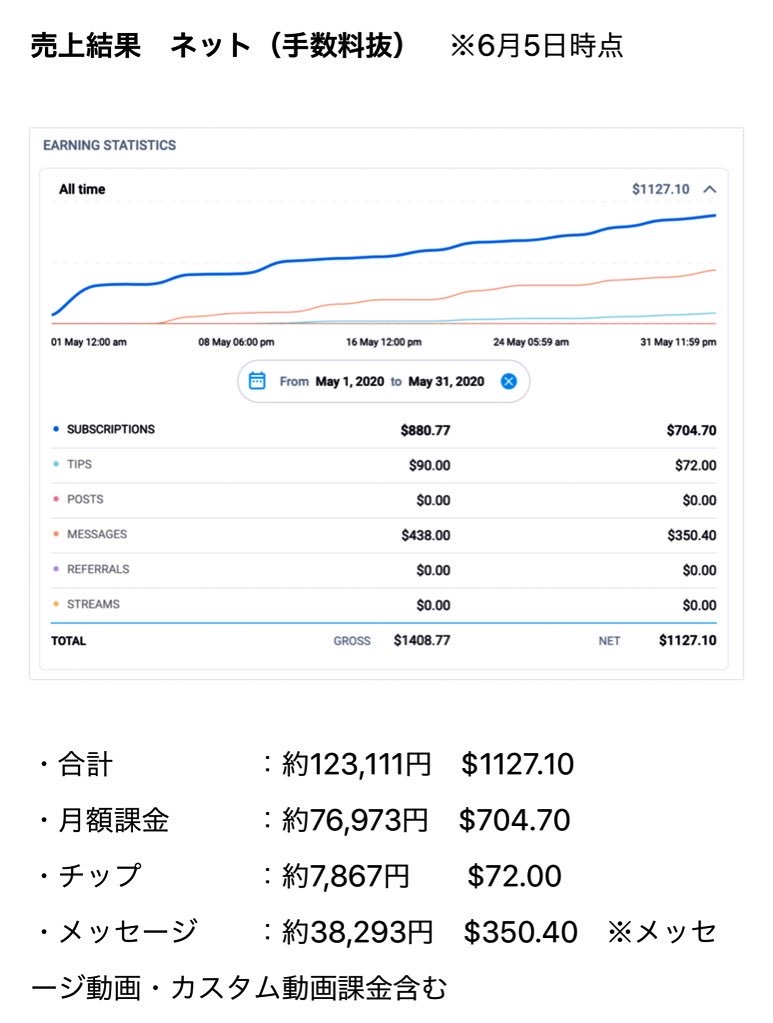
Task: Collapse the All time earnings panel chevron
Action: click(x=710, y=189)
